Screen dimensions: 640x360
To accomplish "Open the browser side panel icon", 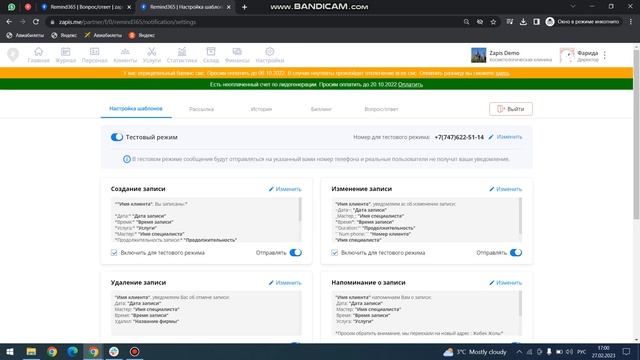I will (x=536, y=22).
